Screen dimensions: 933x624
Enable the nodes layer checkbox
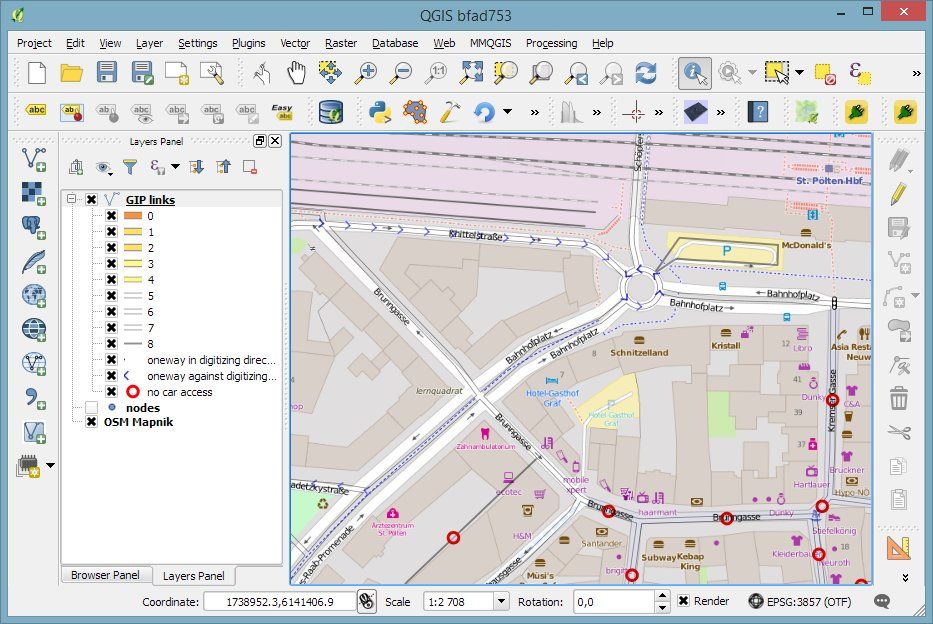click(x=91, y=408)
